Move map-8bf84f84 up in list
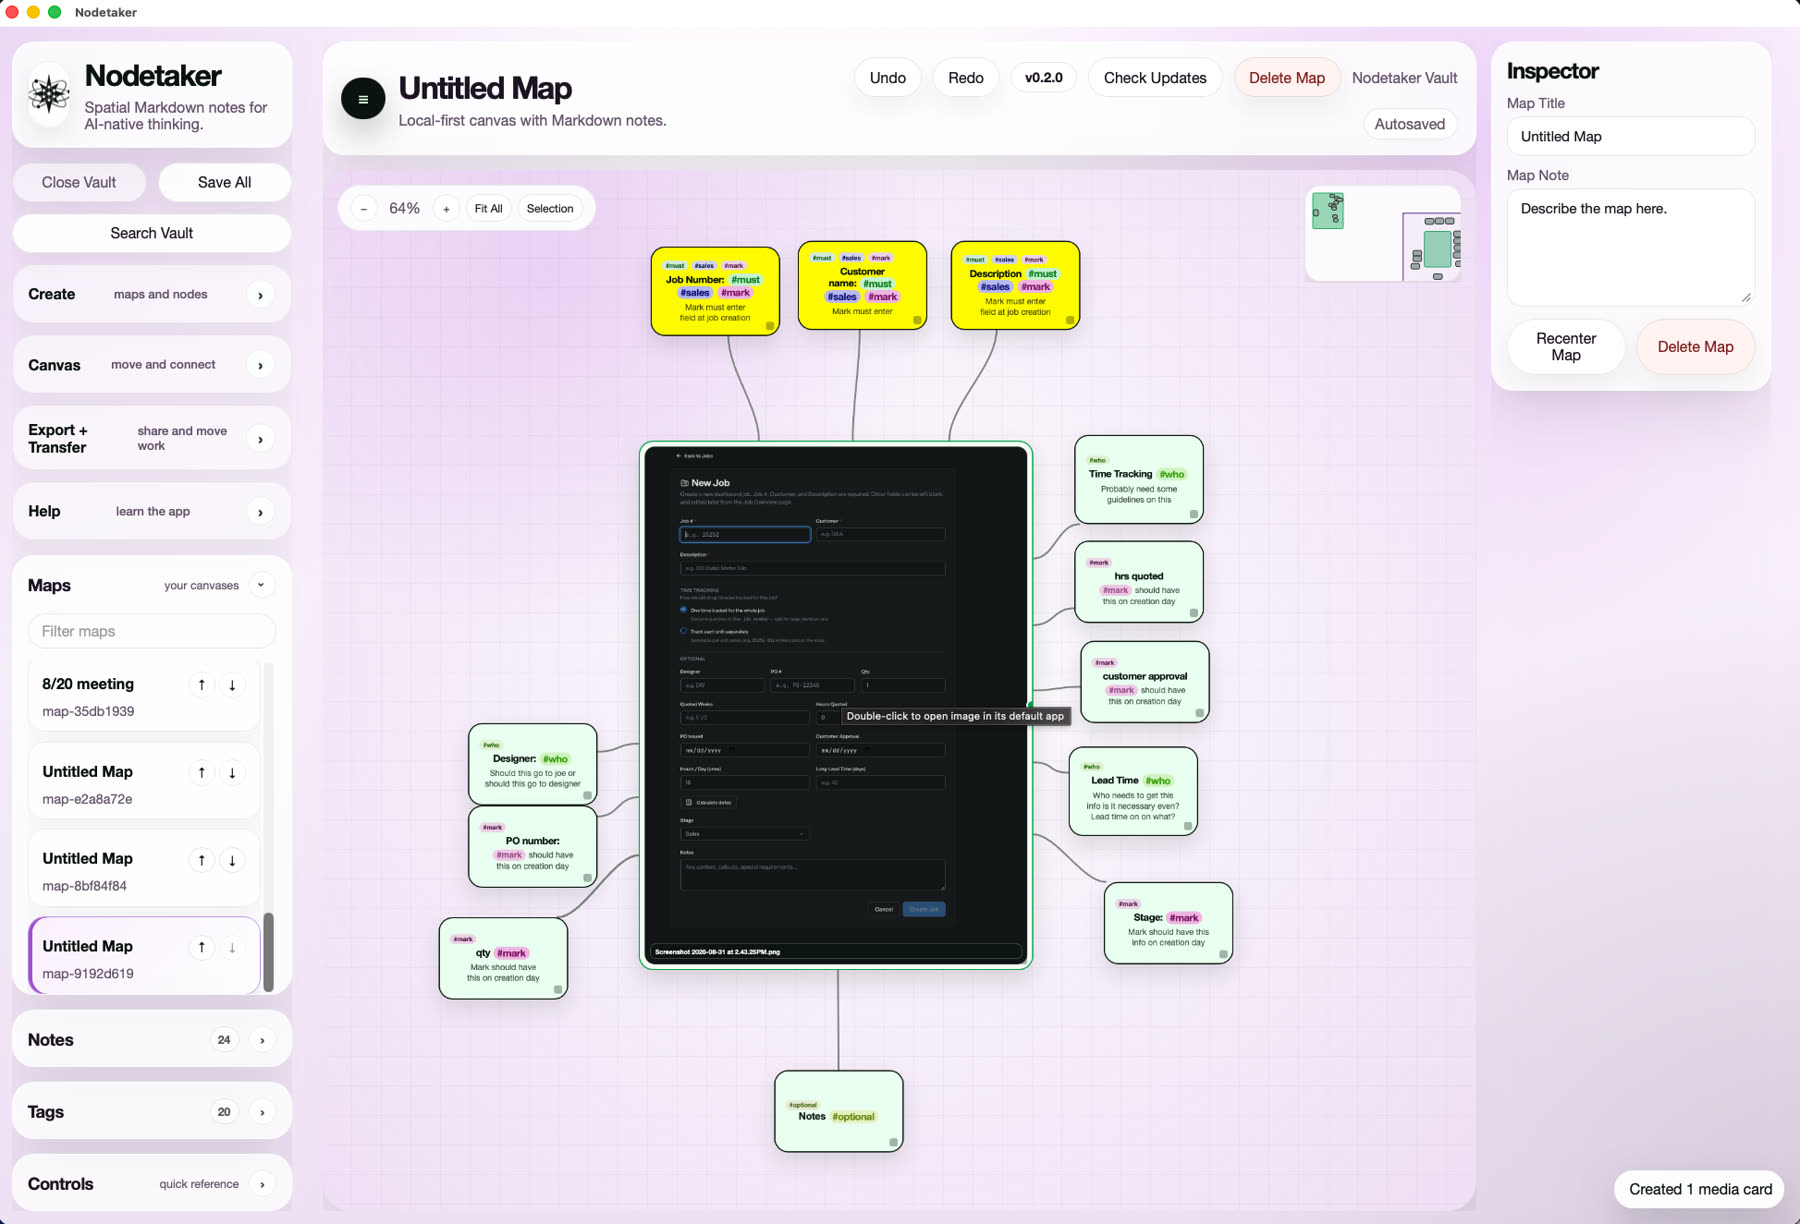1800x1224 pixels. tap(202, 860)
